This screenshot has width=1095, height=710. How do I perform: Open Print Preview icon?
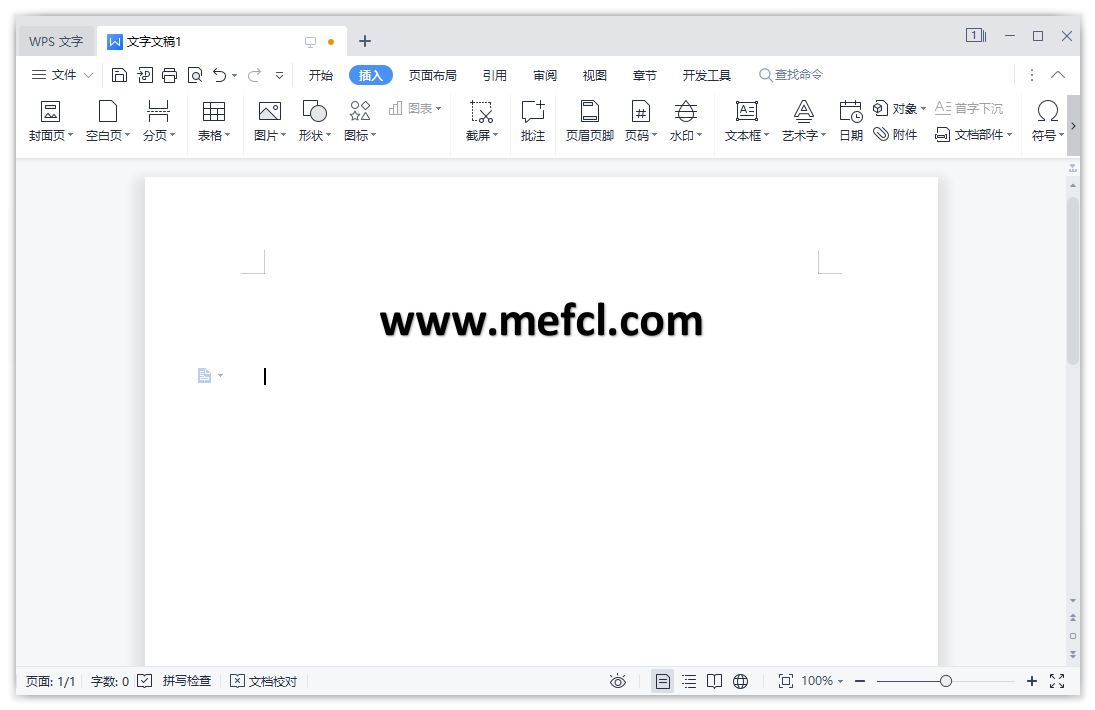[195, 75]
